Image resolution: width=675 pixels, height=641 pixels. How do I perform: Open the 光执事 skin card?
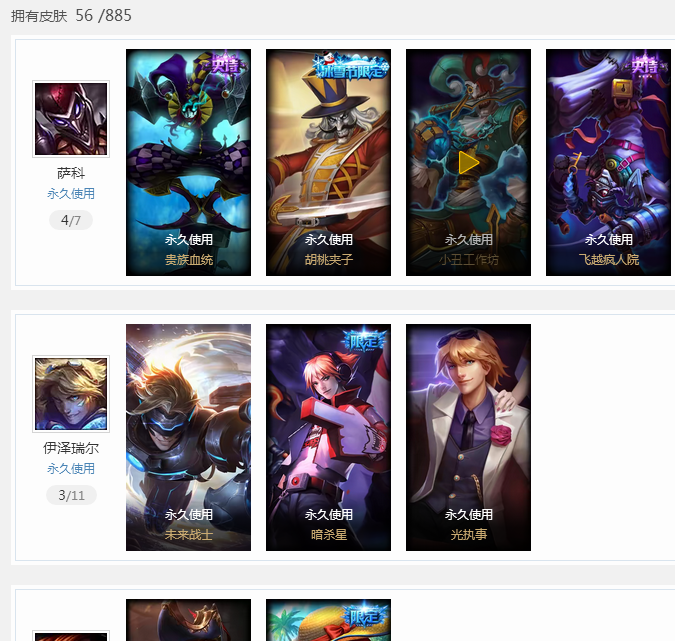468,437
